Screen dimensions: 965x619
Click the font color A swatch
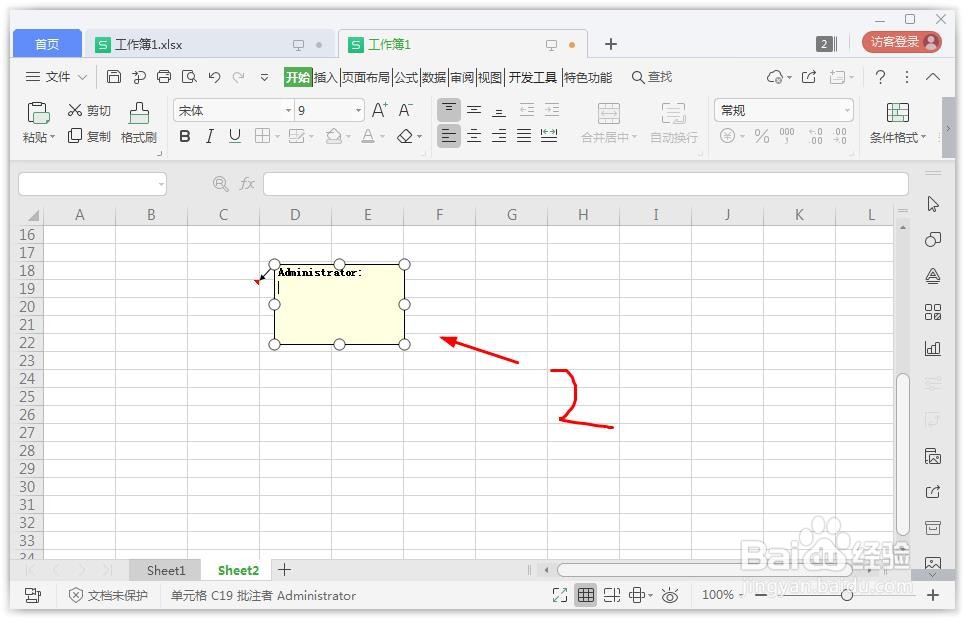(x=368, y=136)
